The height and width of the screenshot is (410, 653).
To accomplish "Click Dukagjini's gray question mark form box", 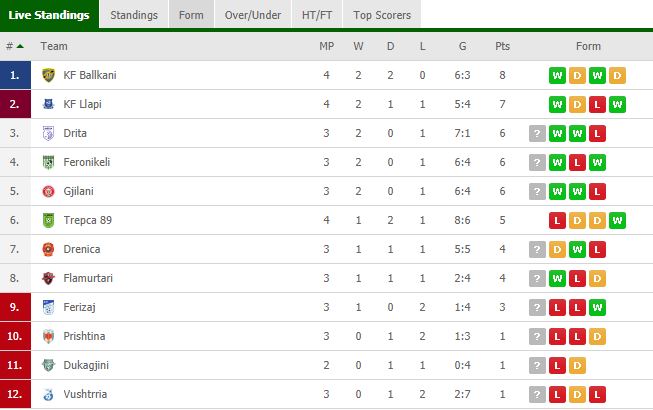I will tap(537, 366).
